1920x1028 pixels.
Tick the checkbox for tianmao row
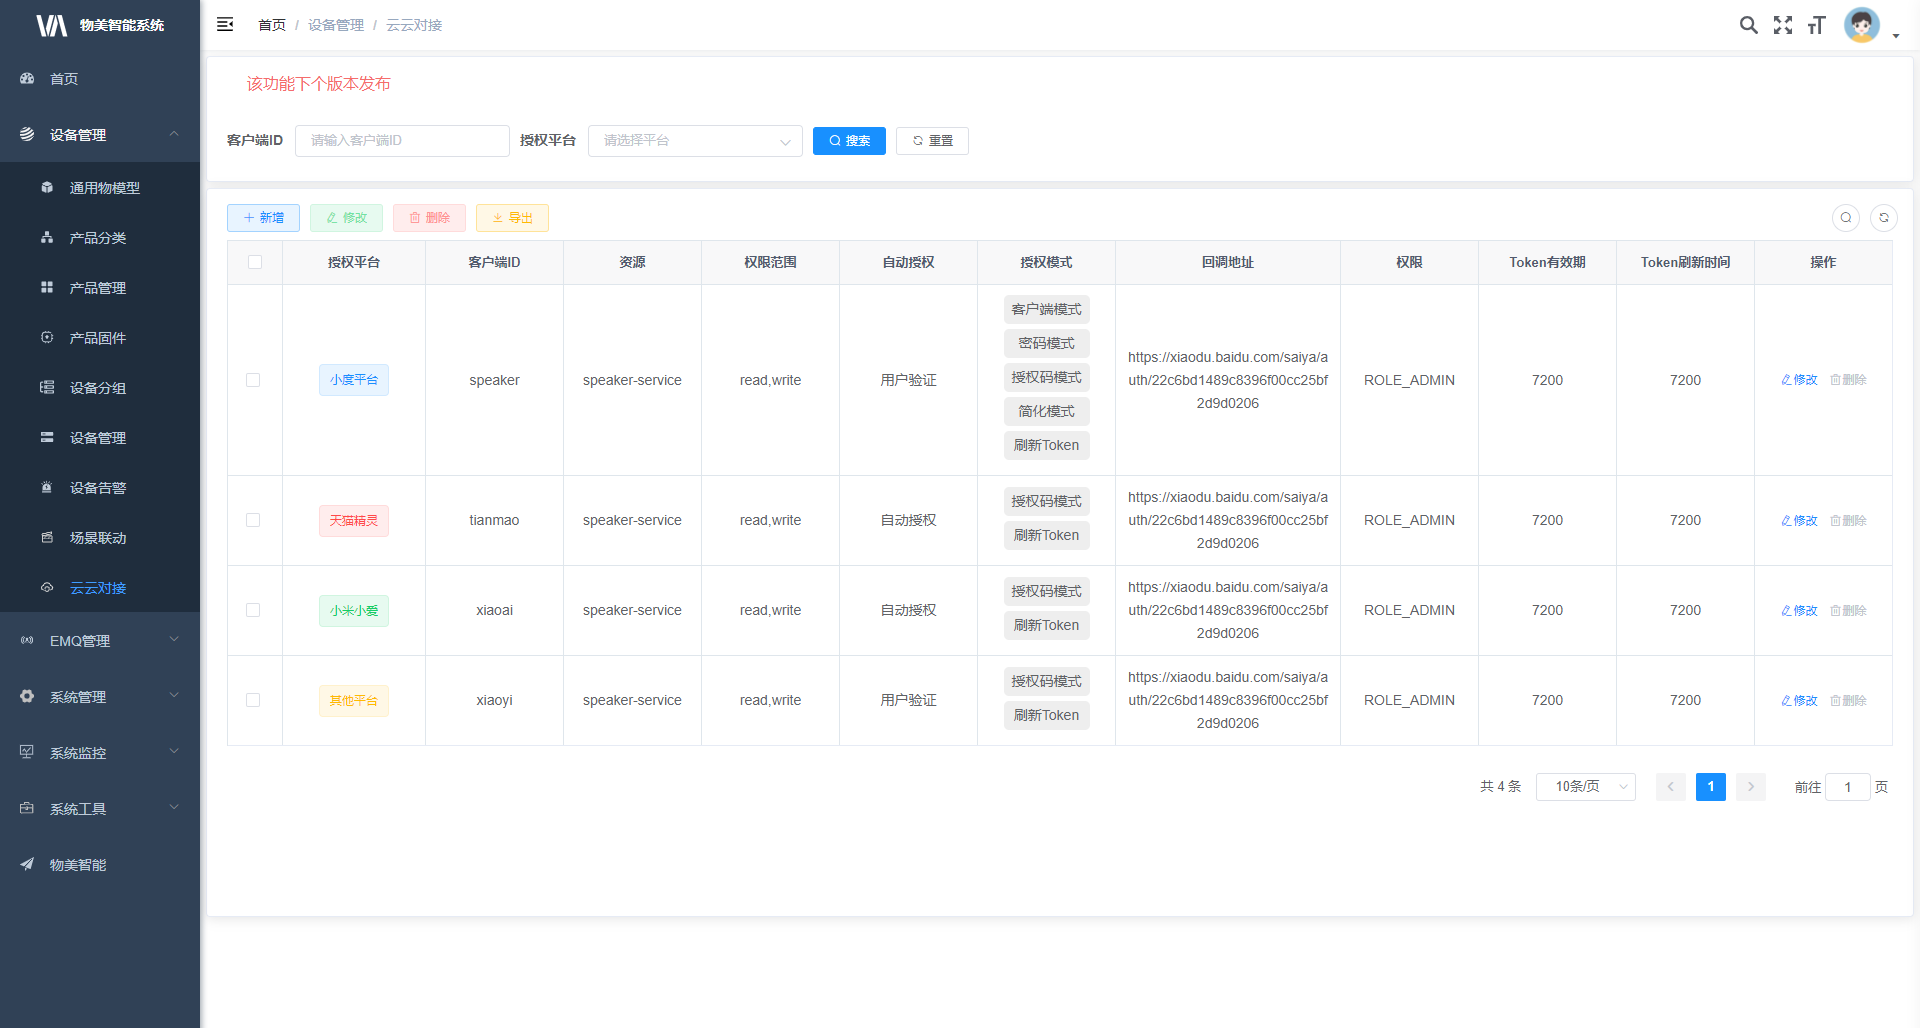[253, 520]
